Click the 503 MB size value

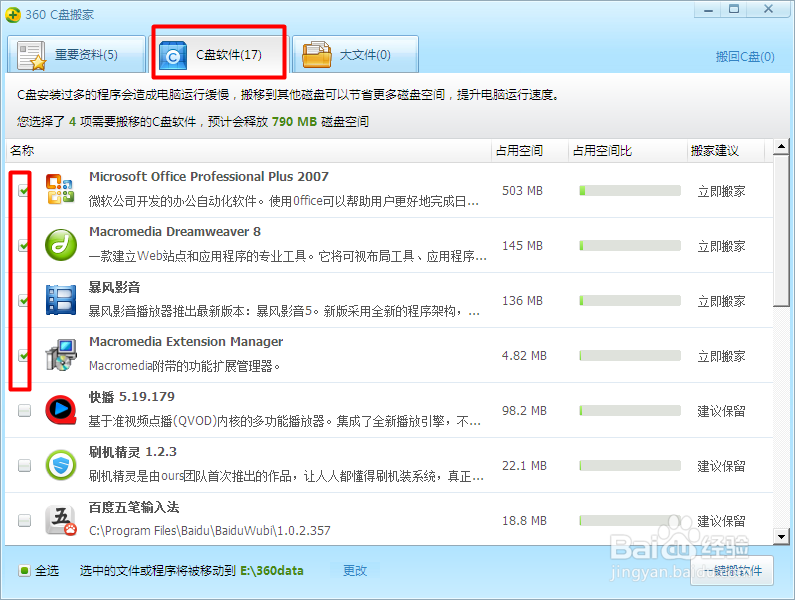tap(522, 191)
